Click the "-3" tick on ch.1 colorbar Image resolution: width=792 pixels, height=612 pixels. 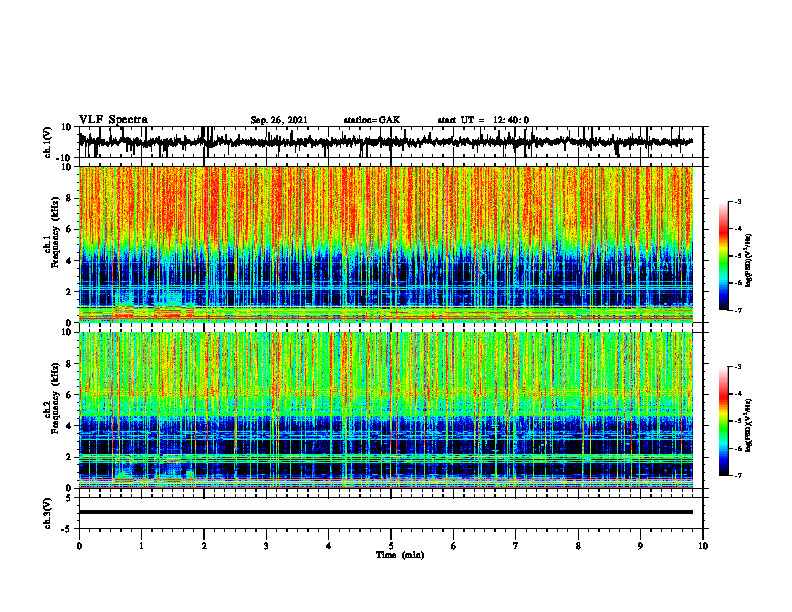click(x=737, y=201)
